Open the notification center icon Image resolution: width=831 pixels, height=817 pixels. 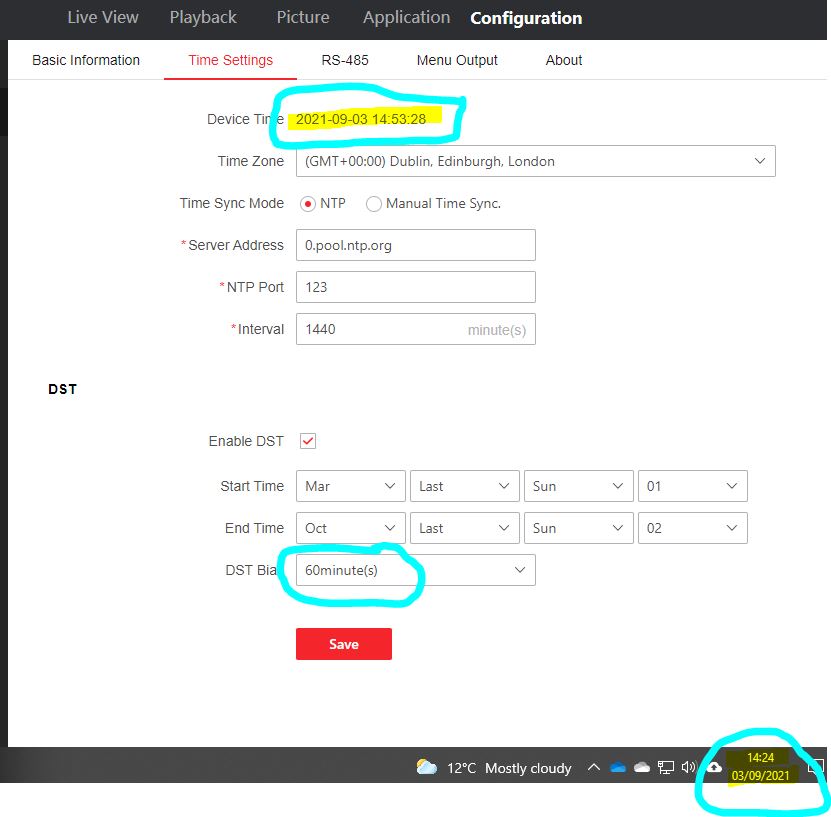click(x=815, y=768)
